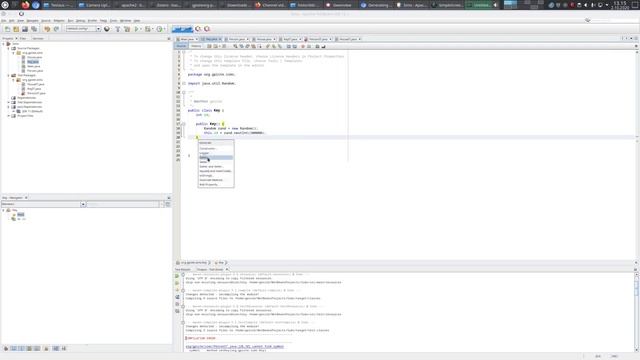The height and width of the screenshot is (360, 640).
Task: Click the Source view button
Action: (181, 47)
